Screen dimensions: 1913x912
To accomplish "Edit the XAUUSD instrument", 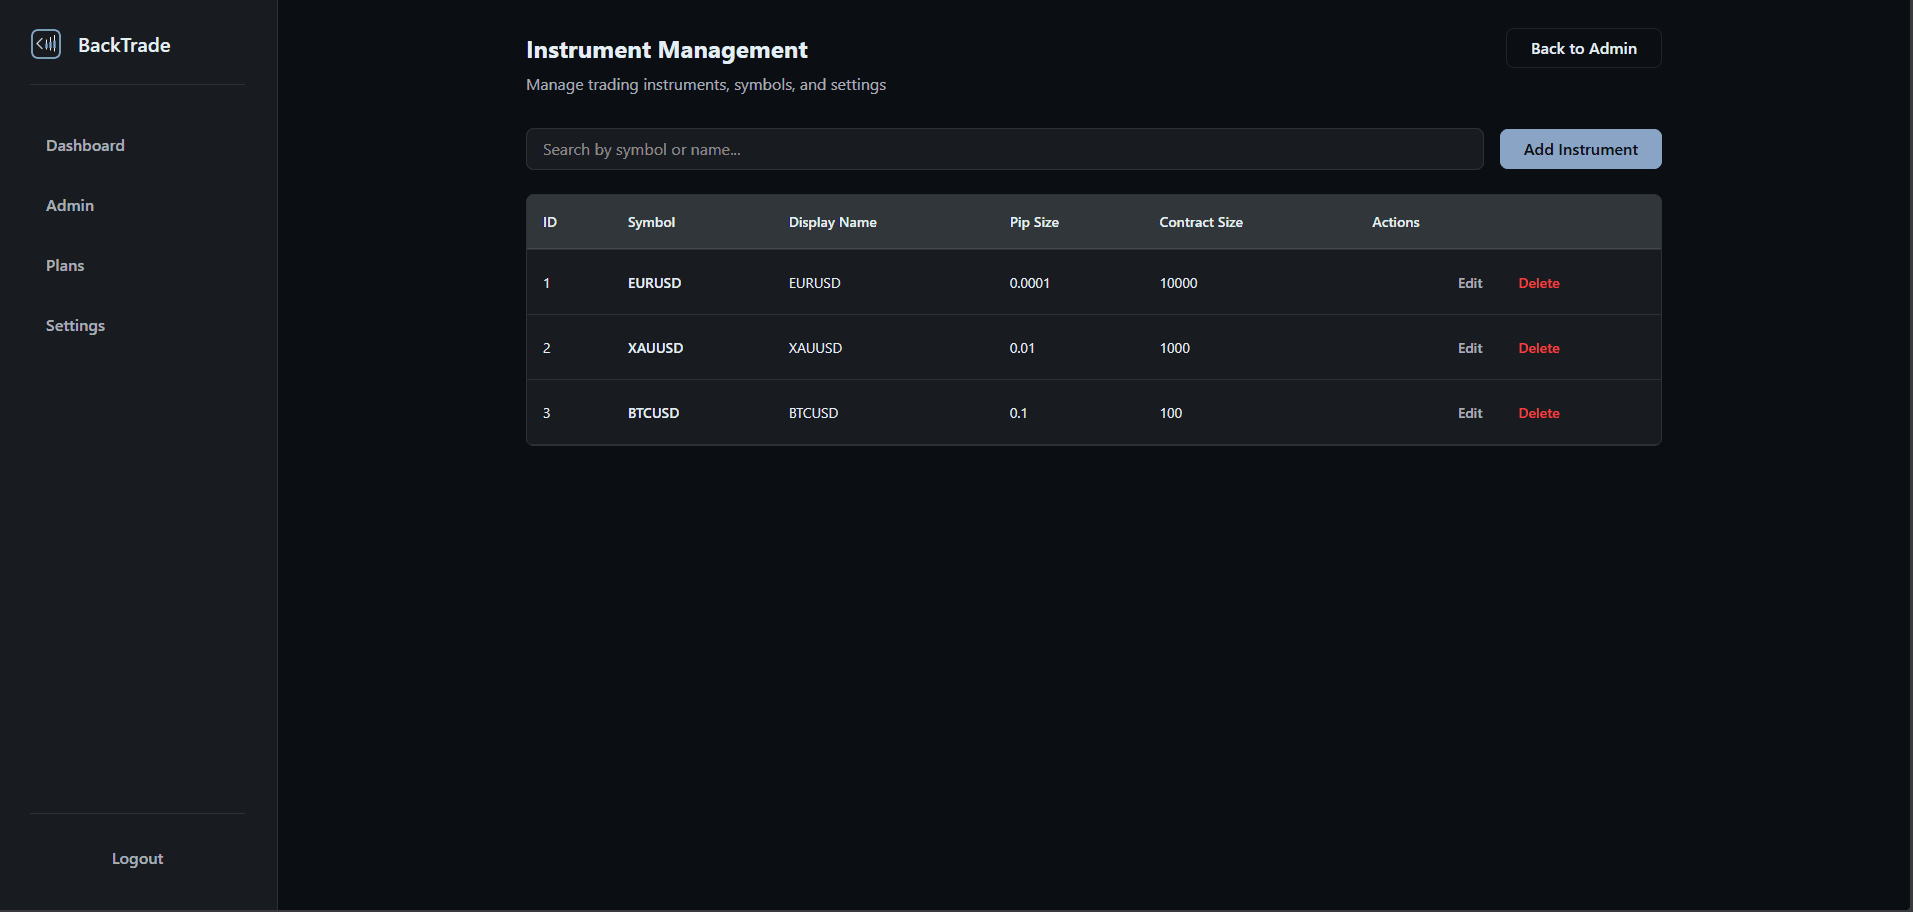I will [1469, 348].
